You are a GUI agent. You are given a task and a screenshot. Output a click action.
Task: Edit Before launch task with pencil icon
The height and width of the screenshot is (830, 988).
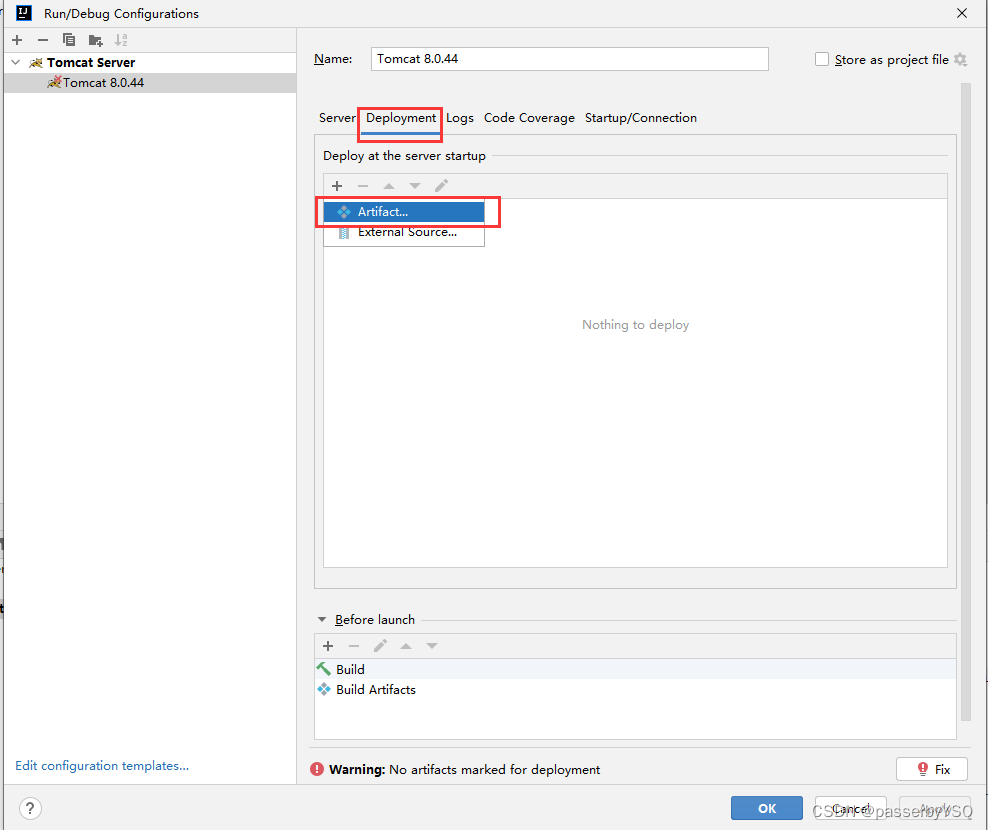(x=380, y=646)
